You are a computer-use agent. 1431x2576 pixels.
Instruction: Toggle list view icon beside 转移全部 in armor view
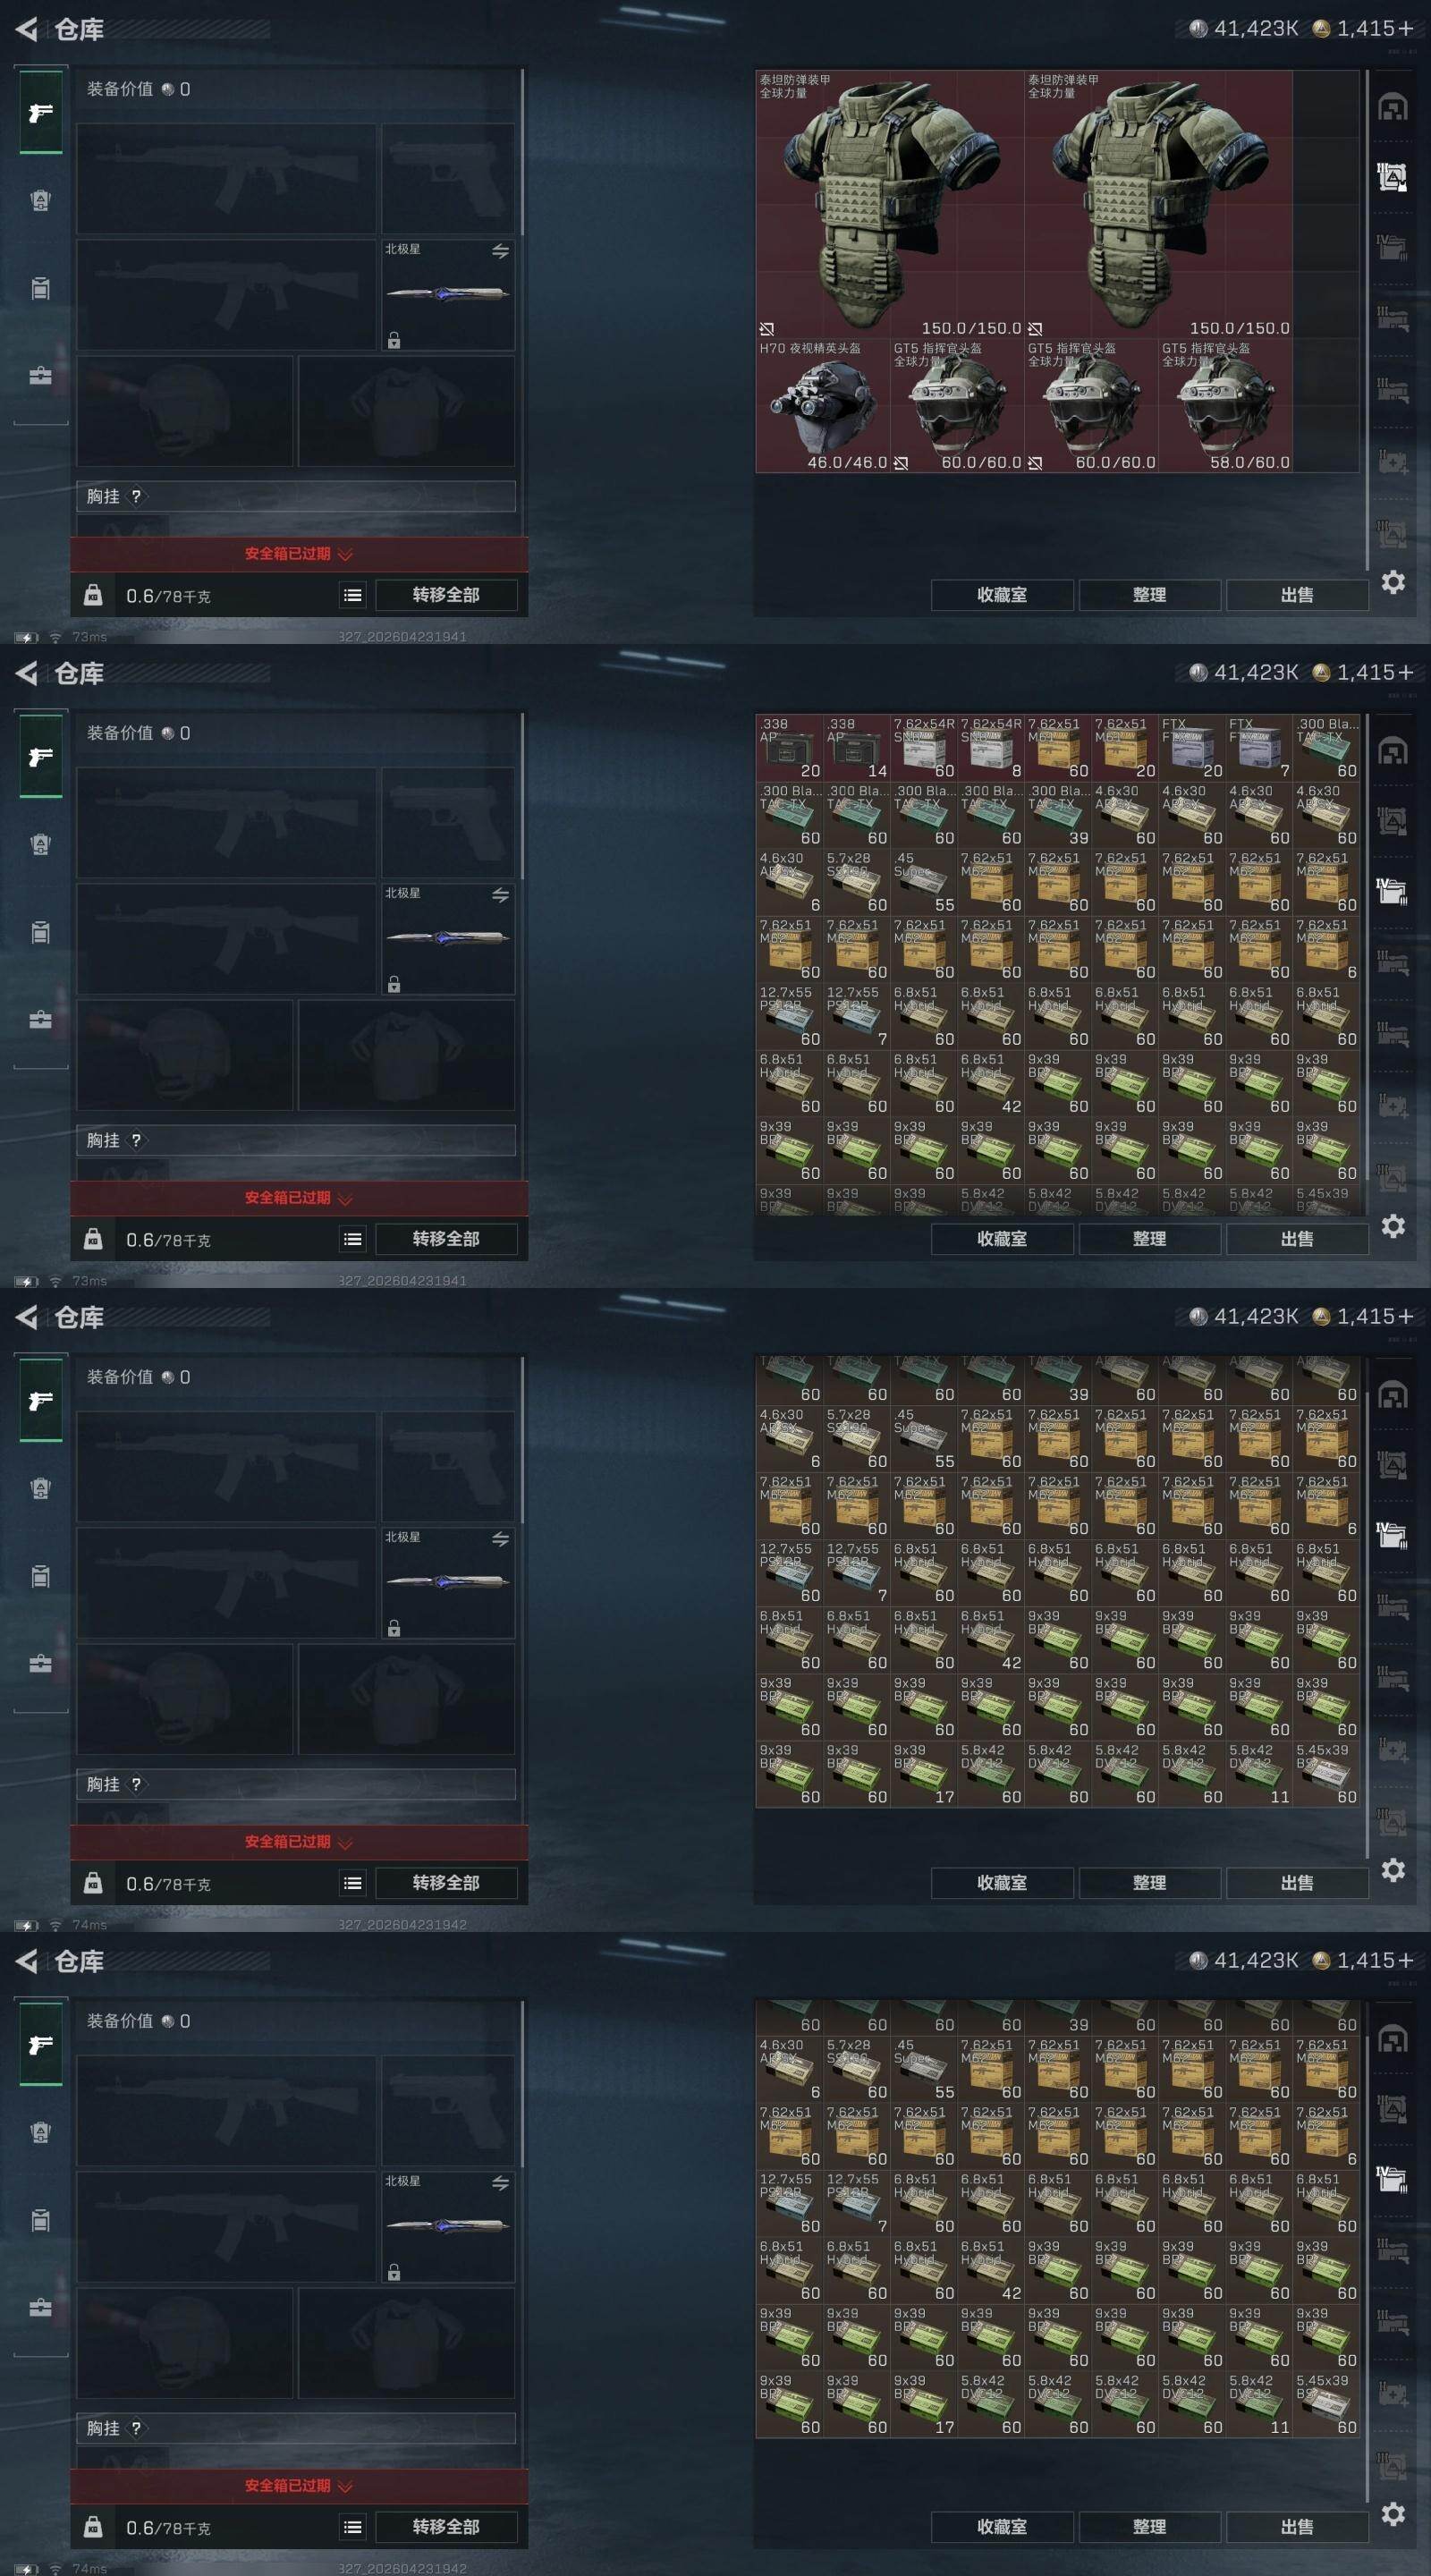coord(352,595)
